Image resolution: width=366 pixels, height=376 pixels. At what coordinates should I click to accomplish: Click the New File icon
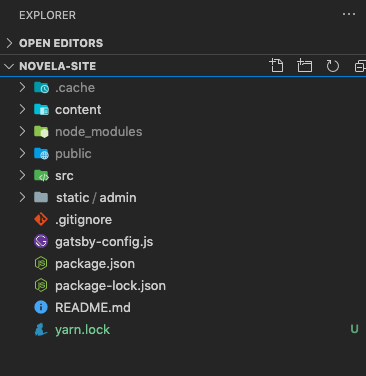(276, 66)
